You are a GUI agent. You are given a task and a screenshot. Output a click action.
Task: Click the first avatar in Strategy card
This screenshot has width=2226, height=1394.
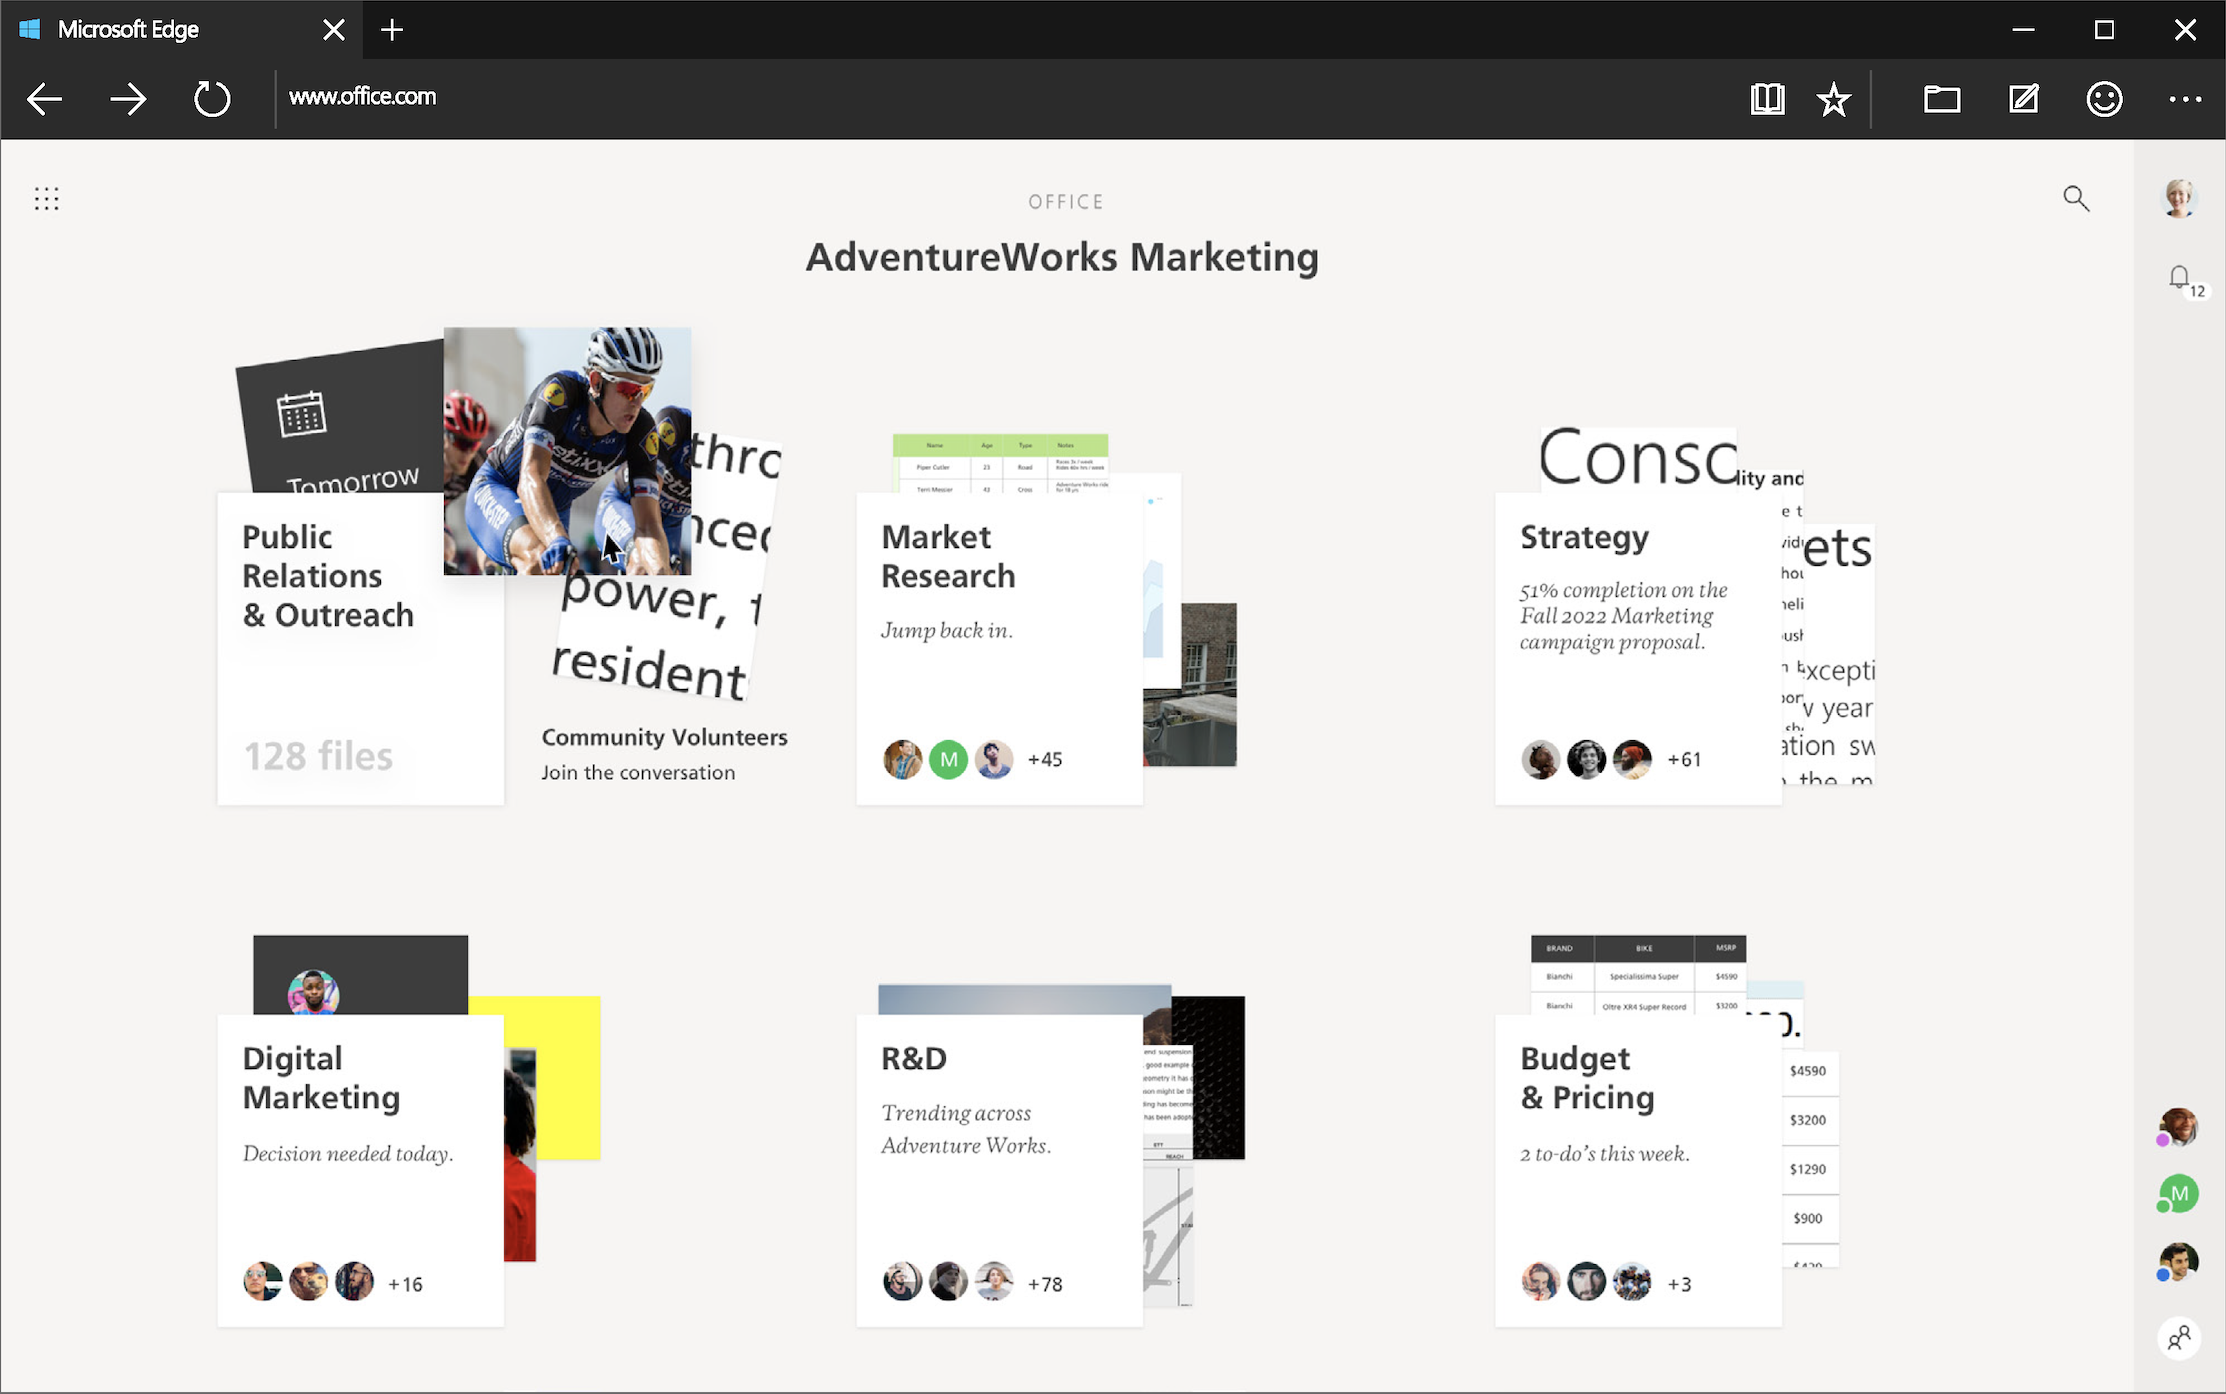pos(1540,760)
